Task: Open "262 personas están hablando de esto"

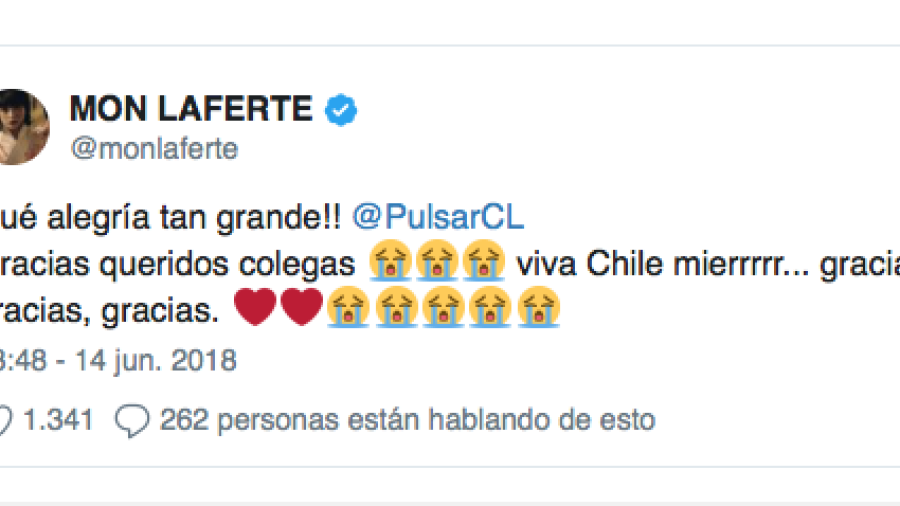Action: tap(407, 420)
